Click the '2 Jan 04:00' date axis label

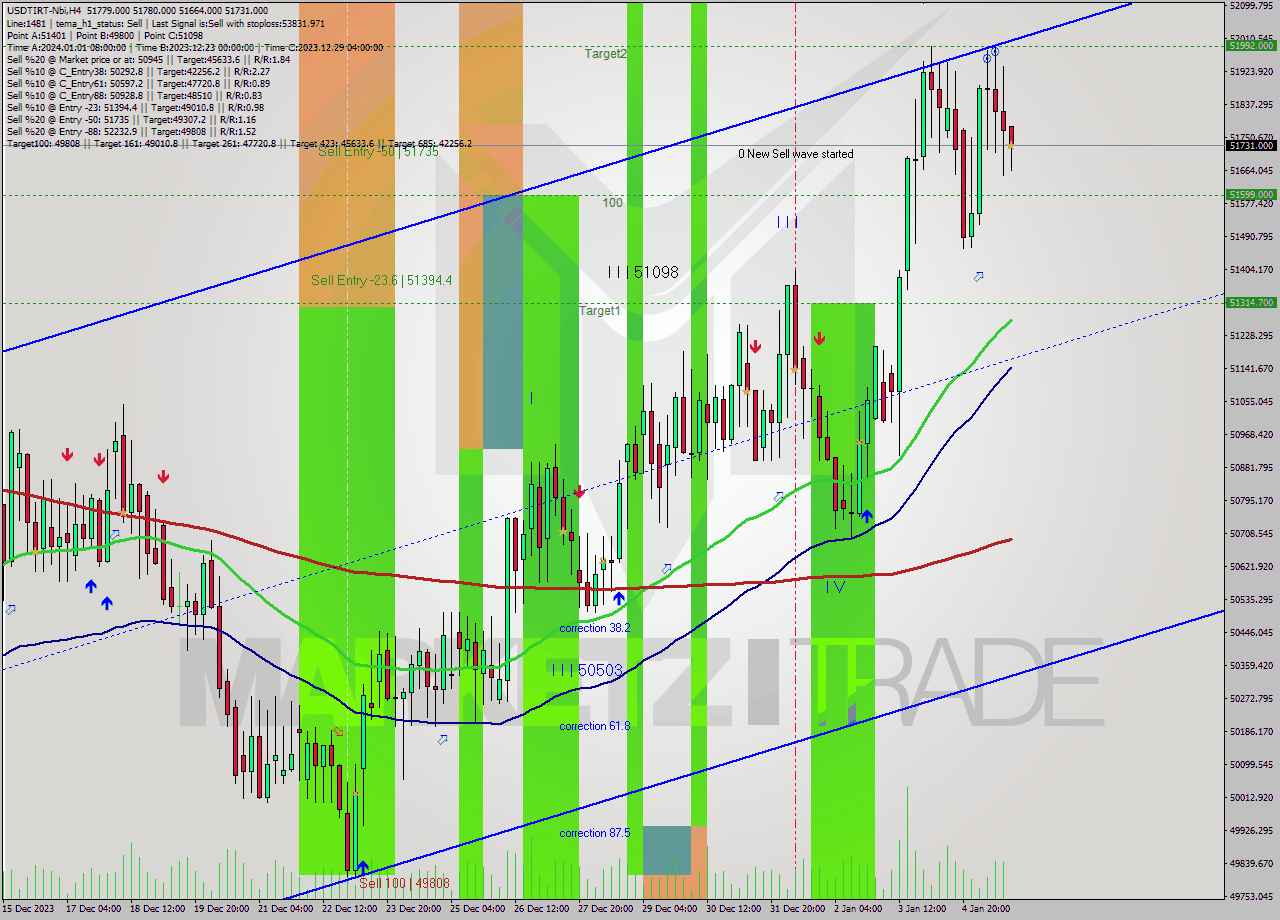pyautogui.click(x=858, y=909)
